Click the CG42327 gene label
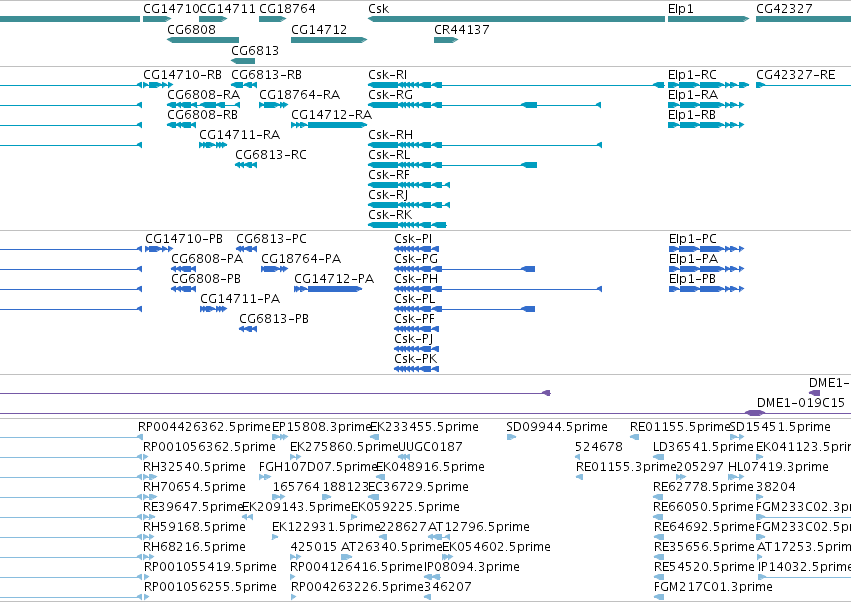This screenshot has width=851, height=602. coord(784,9)
